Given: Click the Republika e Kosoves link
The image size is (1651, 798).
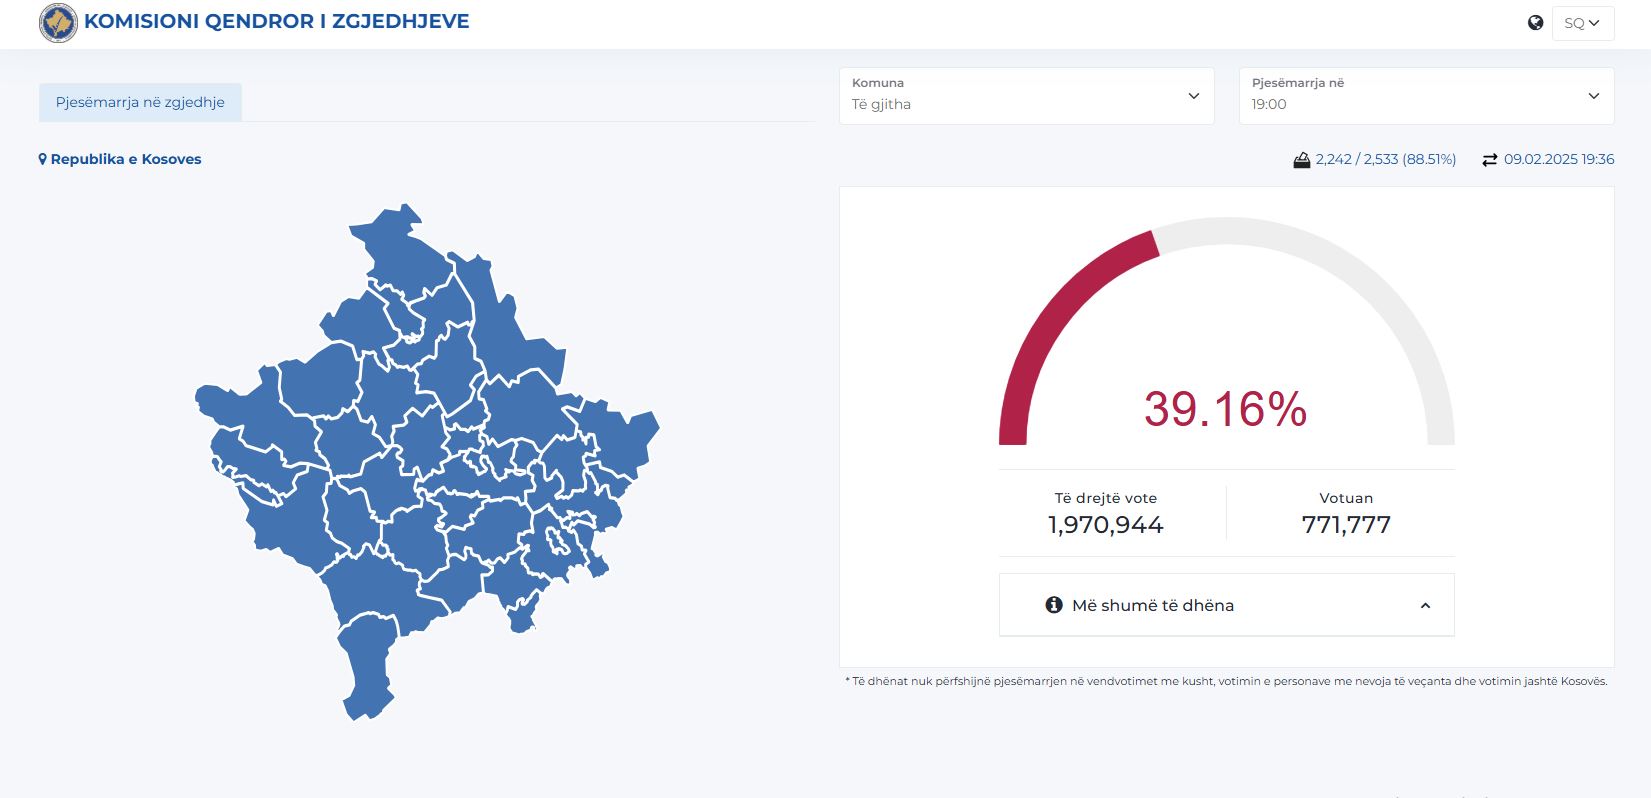Looking at the screenshot, I should coord(126,159).
